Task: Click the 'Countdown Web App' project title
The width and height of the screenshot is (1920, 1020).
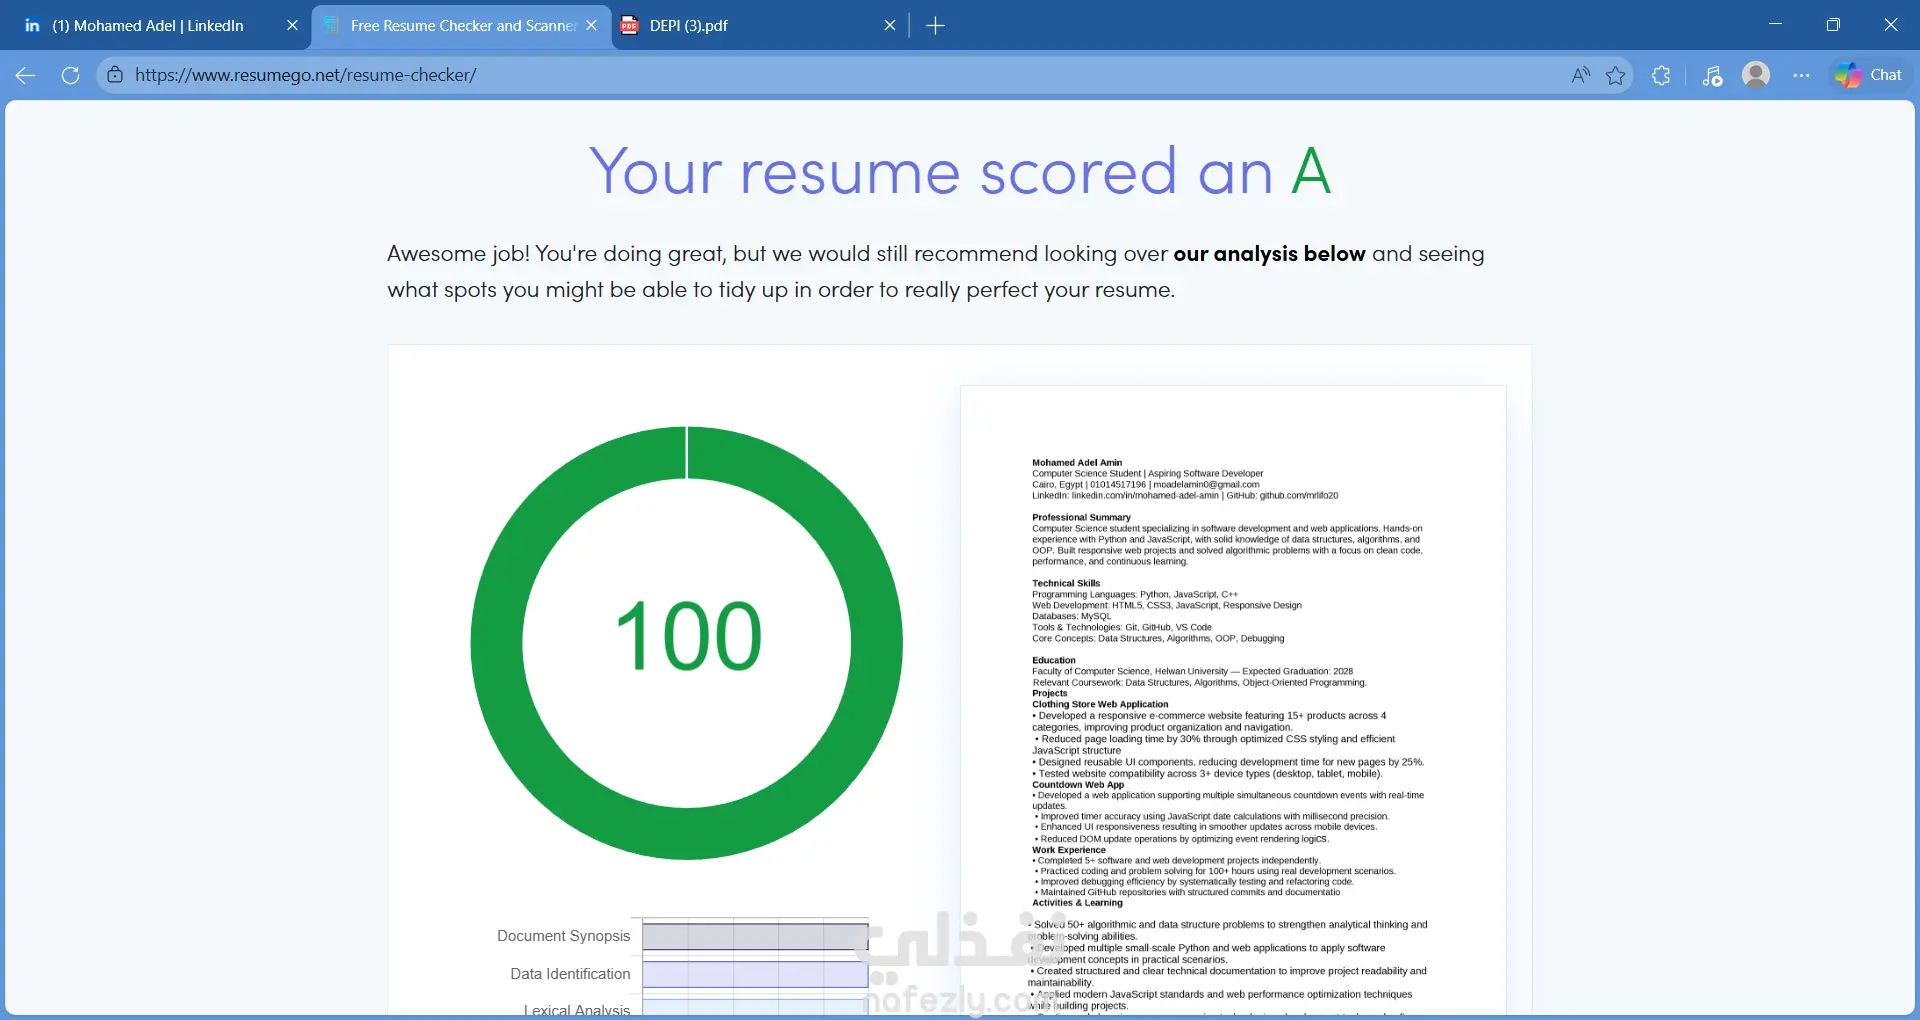Action: coord(1078,785)
